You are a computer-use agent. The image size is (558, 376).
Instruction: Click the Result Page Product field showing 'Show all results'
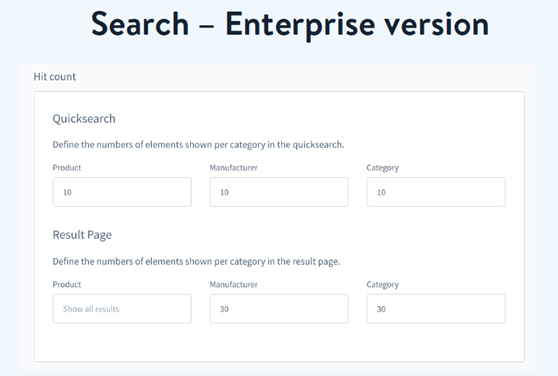tap(122, 309)
